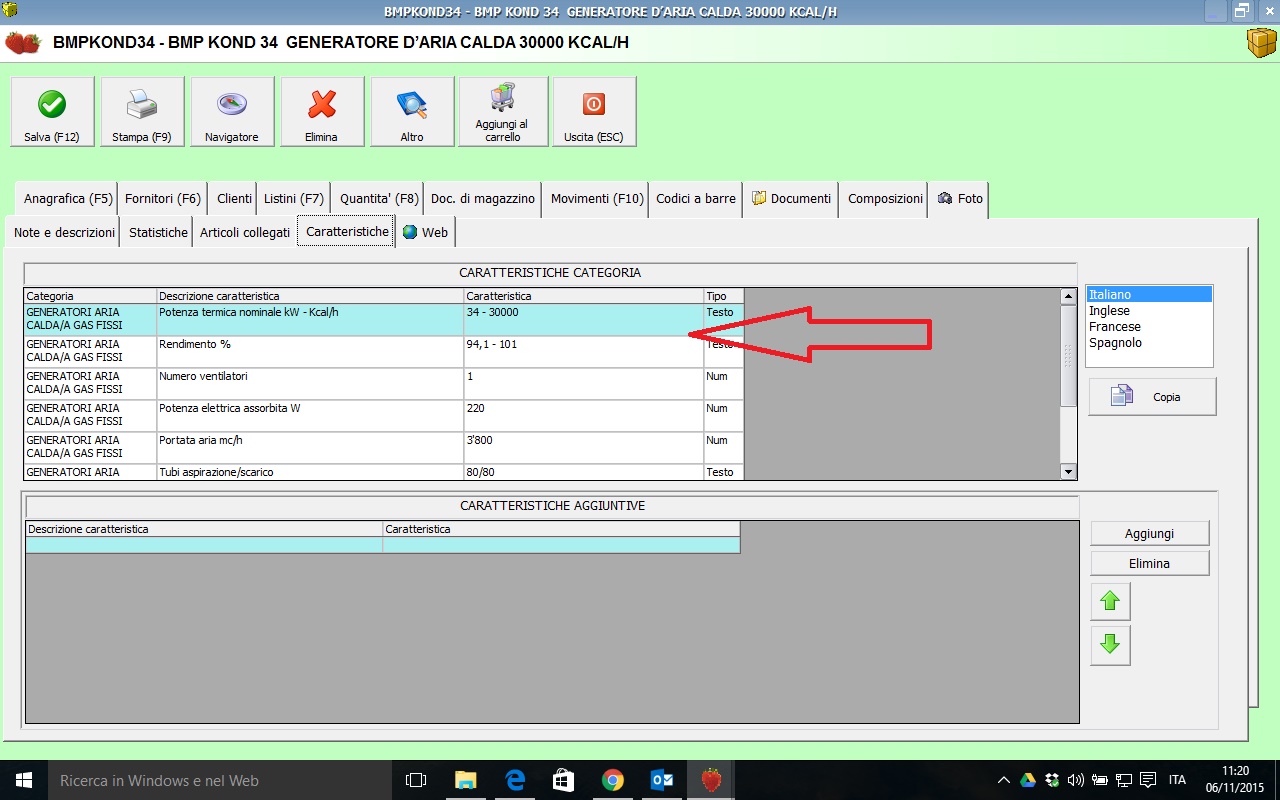The image size is (1280, 800).
Task: Click Aggiungi to add an additional characteristic
Action: (1149, 533)
